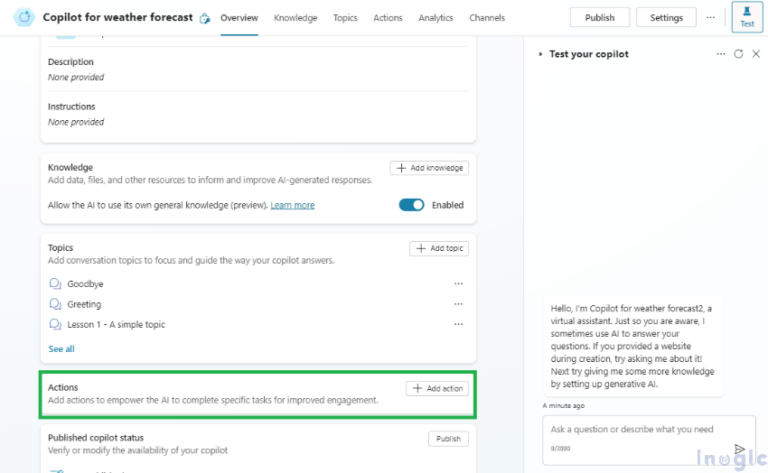Click the edit icon next to copilot name
768x473 pixels.
(205, 19)
